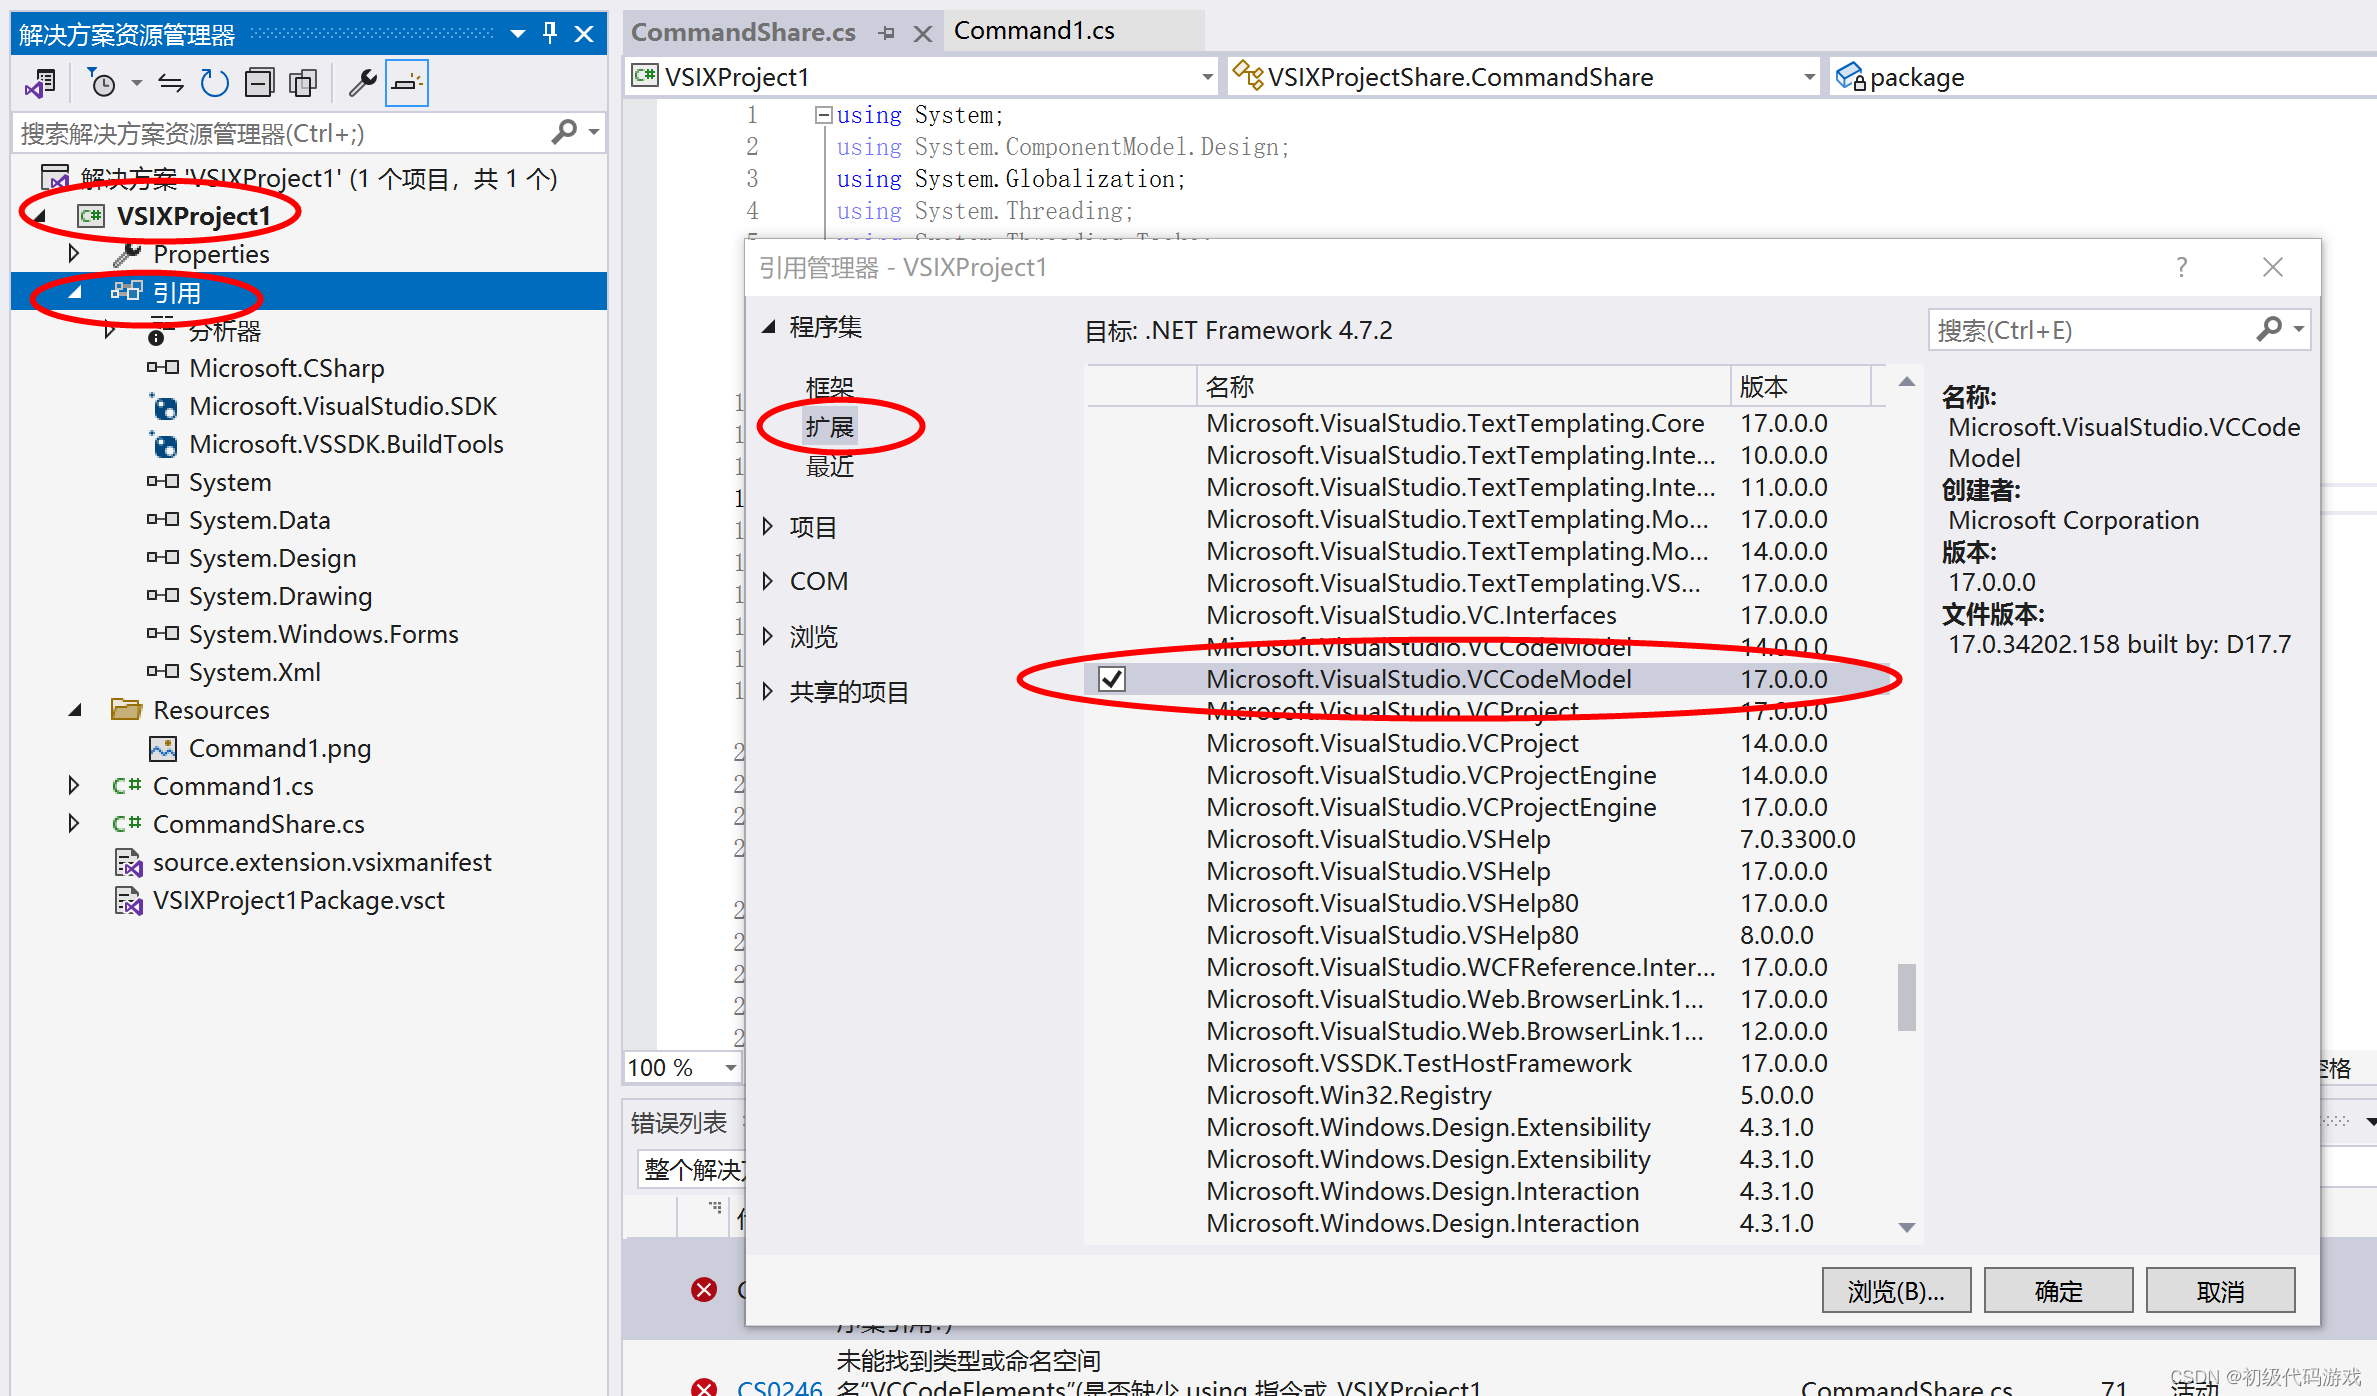Click the Solution Explorer view switcher icon

point(42,83)
